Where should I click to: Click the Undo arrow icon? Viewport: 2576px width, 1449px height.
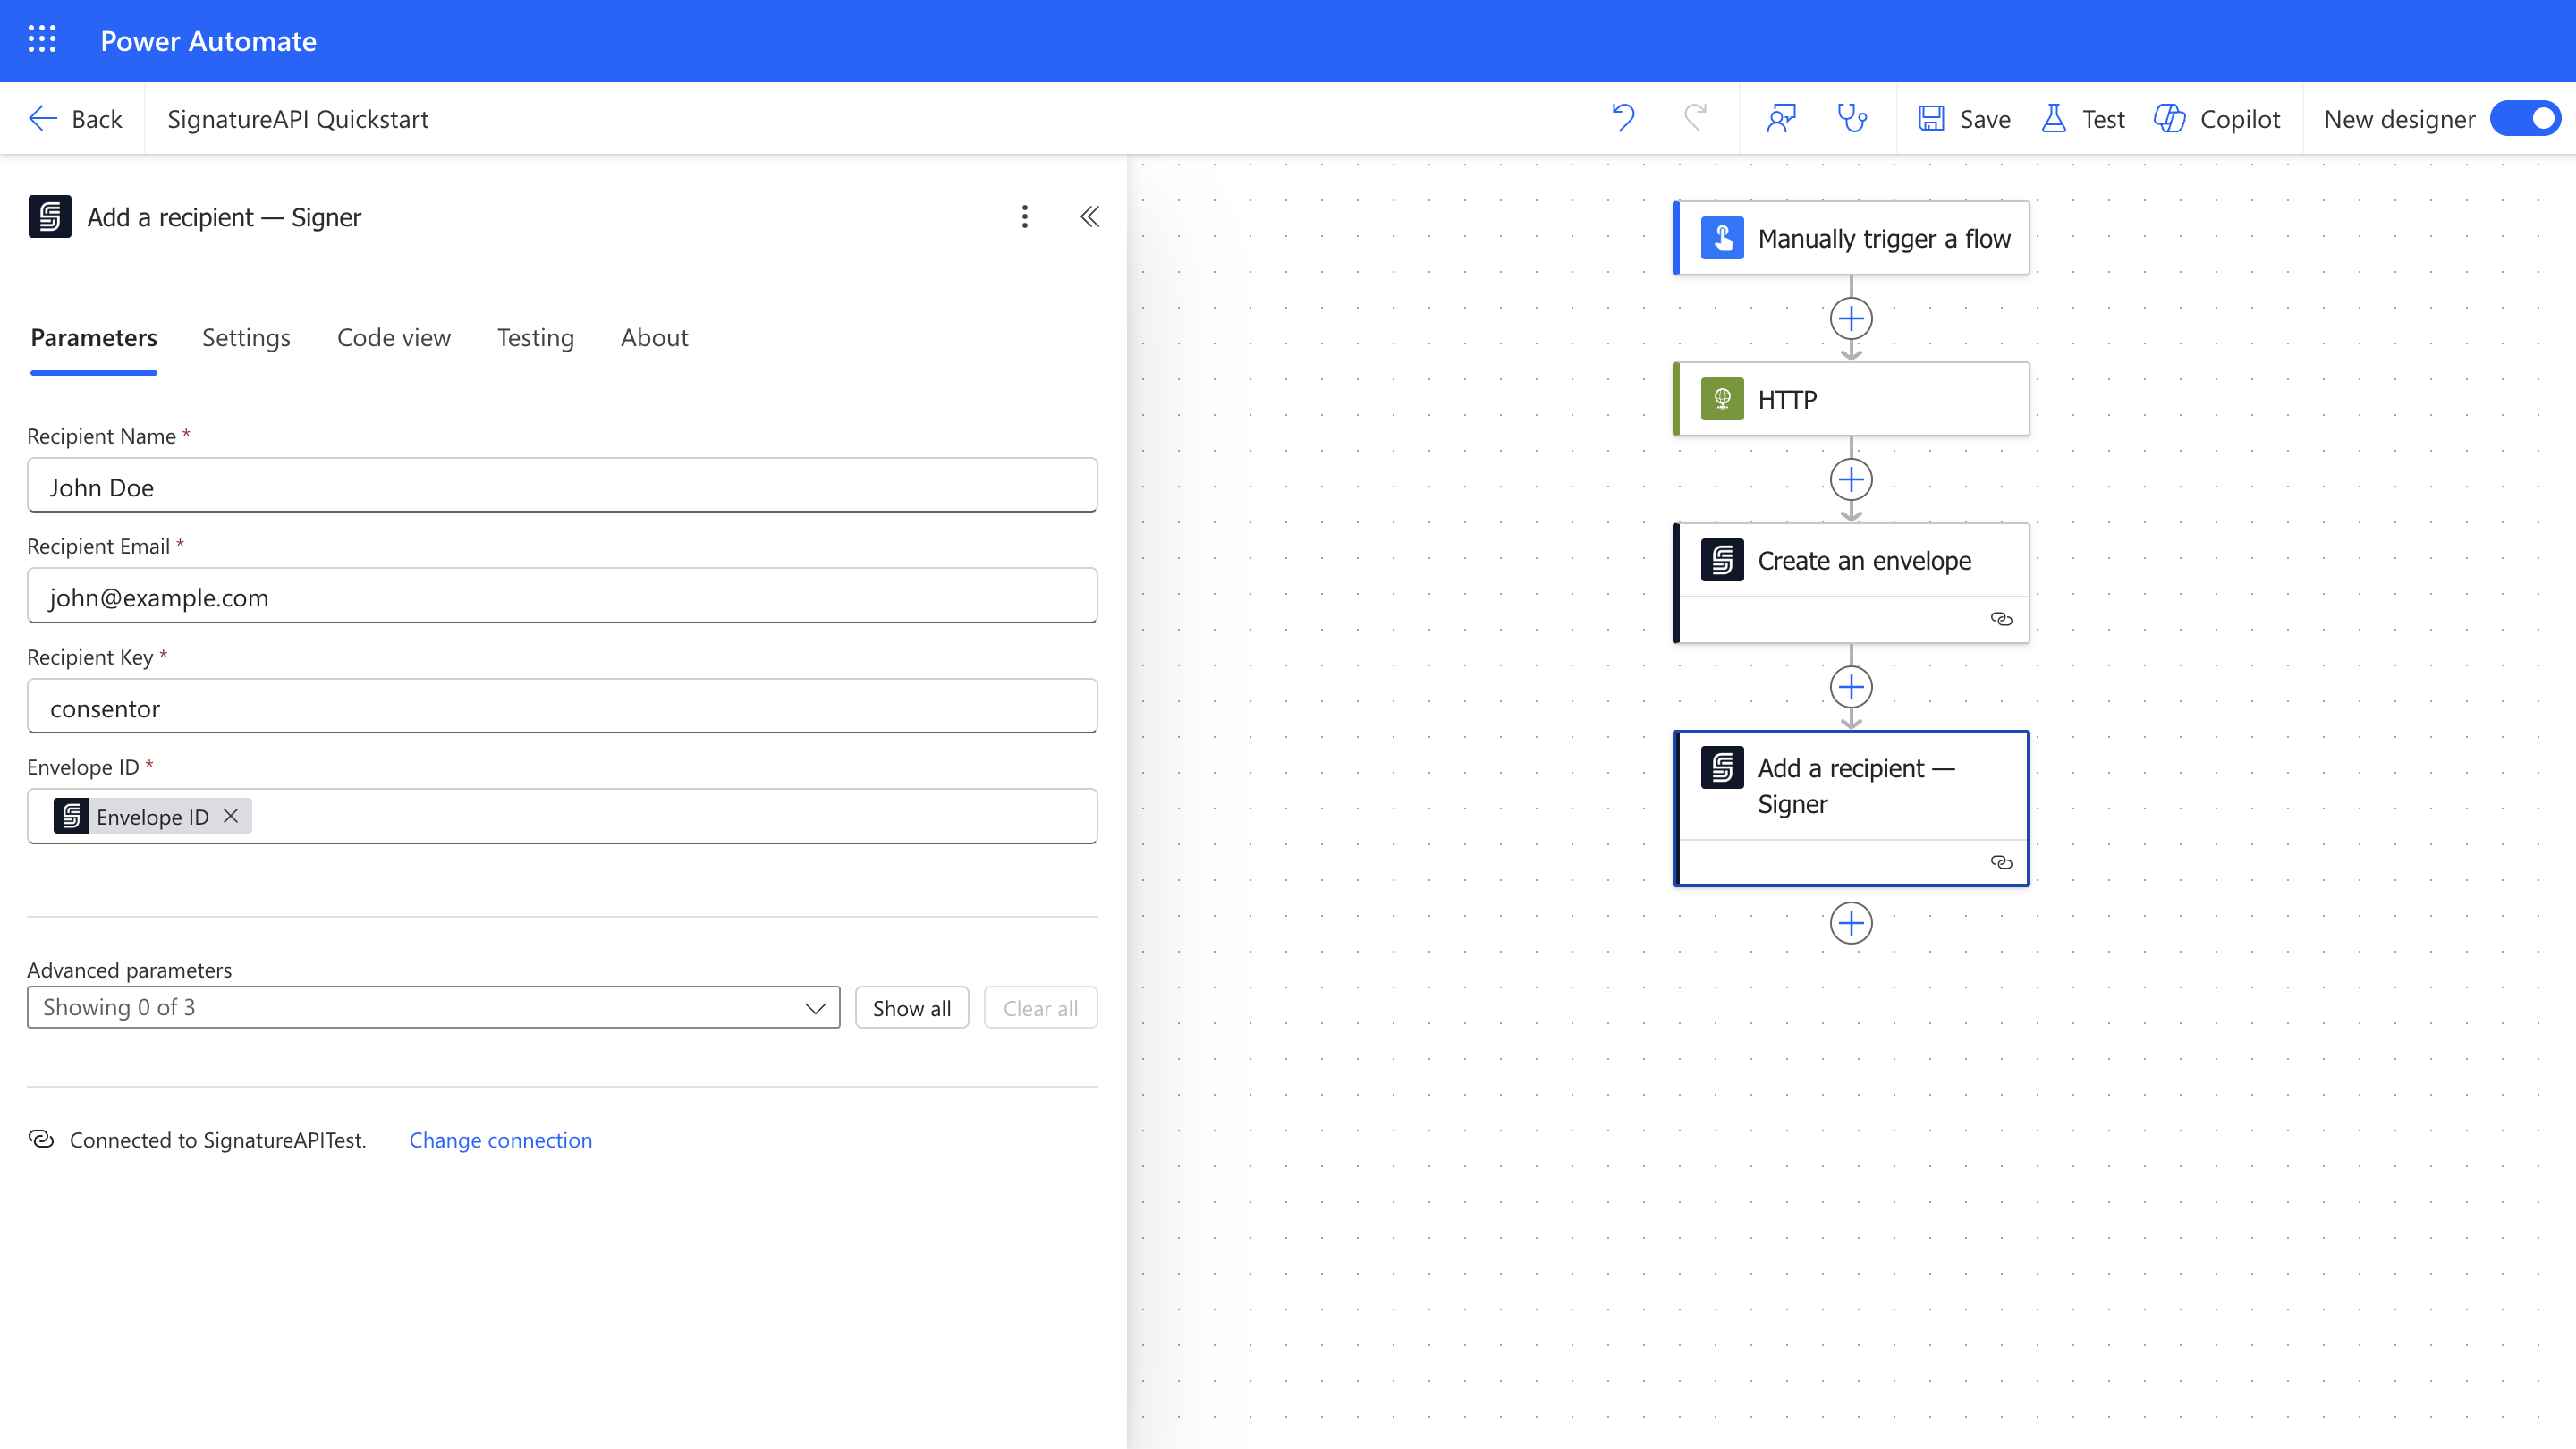pyautogui.click(x=1623, y=119)
